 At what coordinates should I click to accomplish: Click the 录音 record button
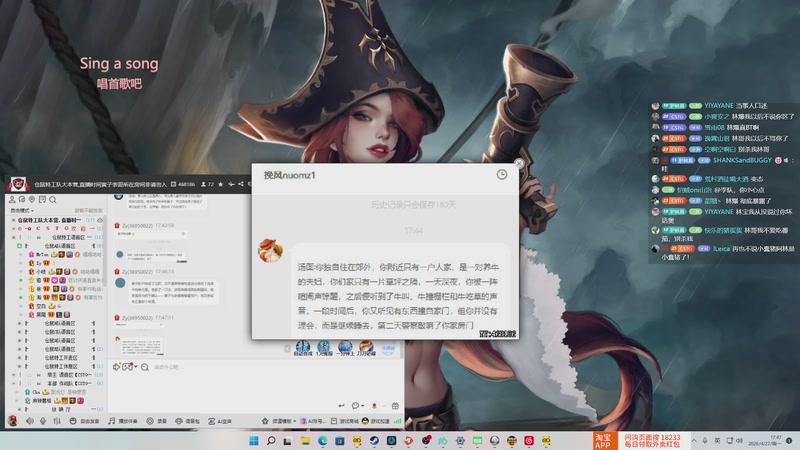click(157, 421)
